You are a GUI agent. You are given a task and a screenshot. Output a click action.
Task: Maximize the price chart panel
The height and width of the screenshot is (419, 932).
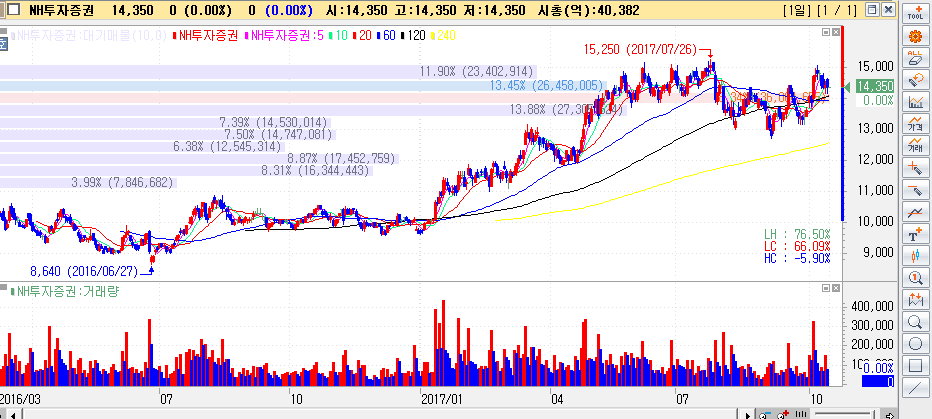826,31
